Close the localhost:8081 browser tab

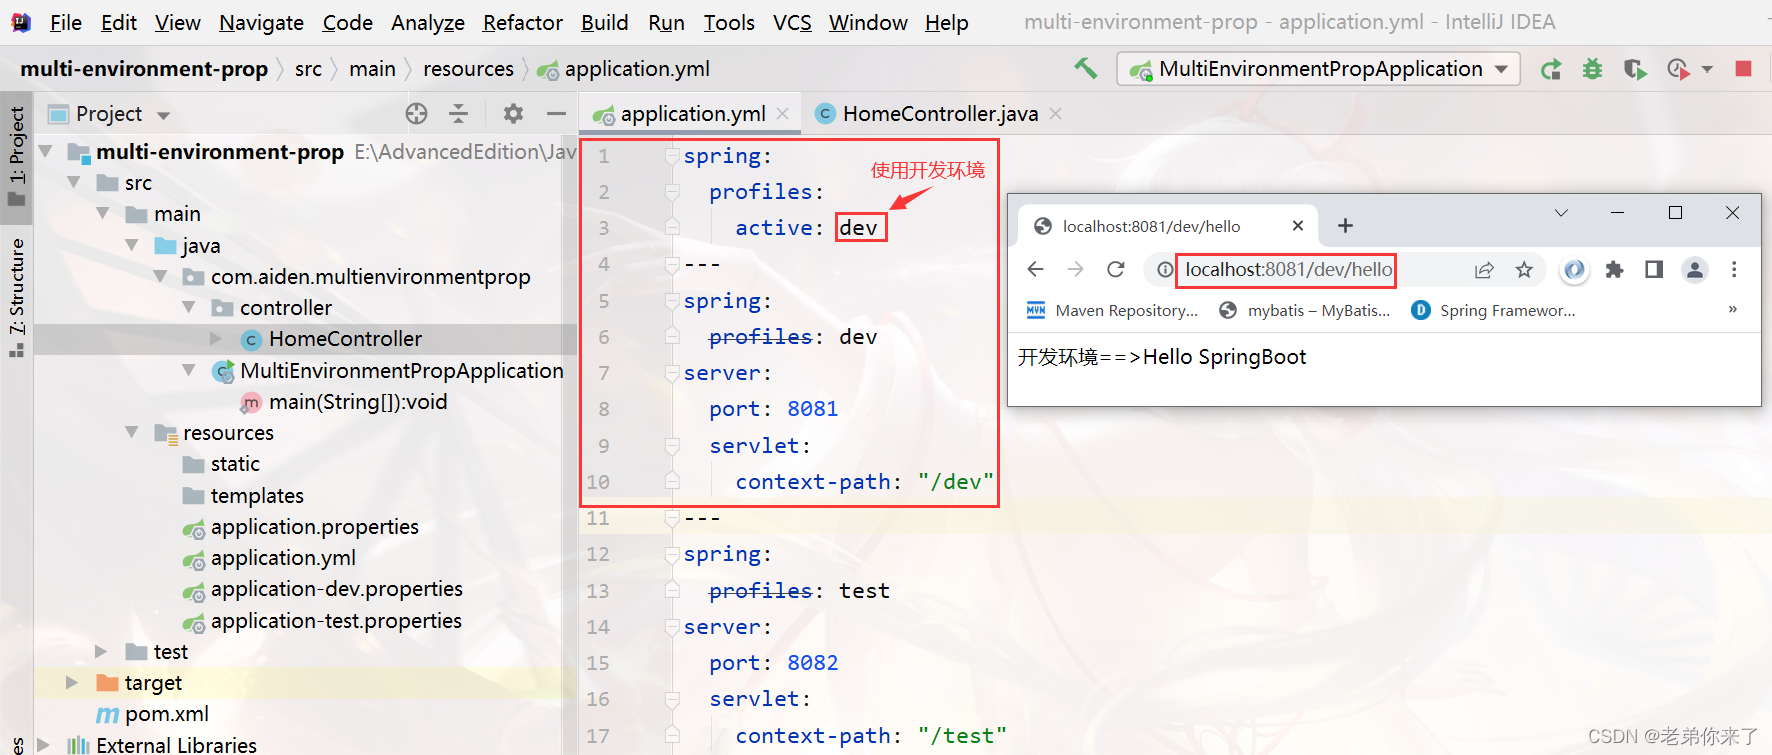point(1298,226)
